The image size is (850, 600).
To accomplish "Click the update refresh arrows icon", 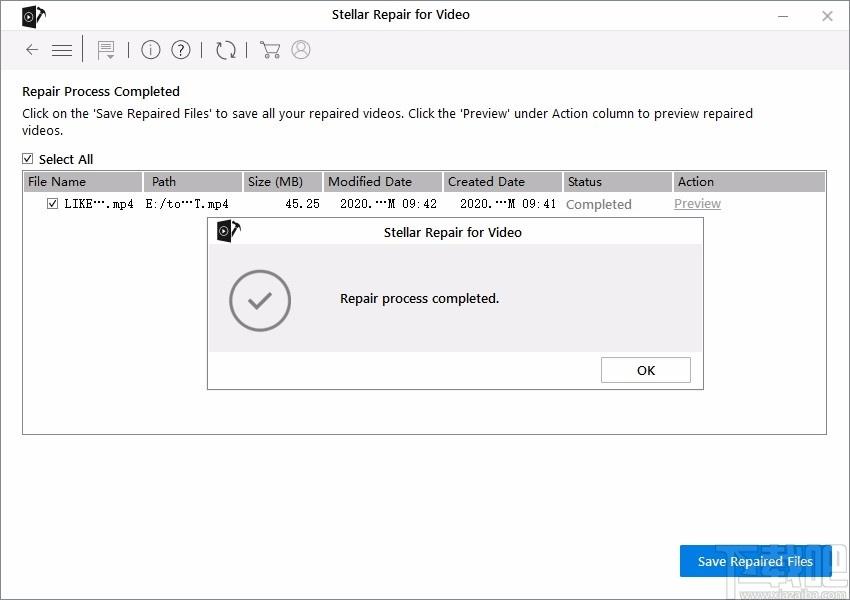I will (x=226, y=50).
